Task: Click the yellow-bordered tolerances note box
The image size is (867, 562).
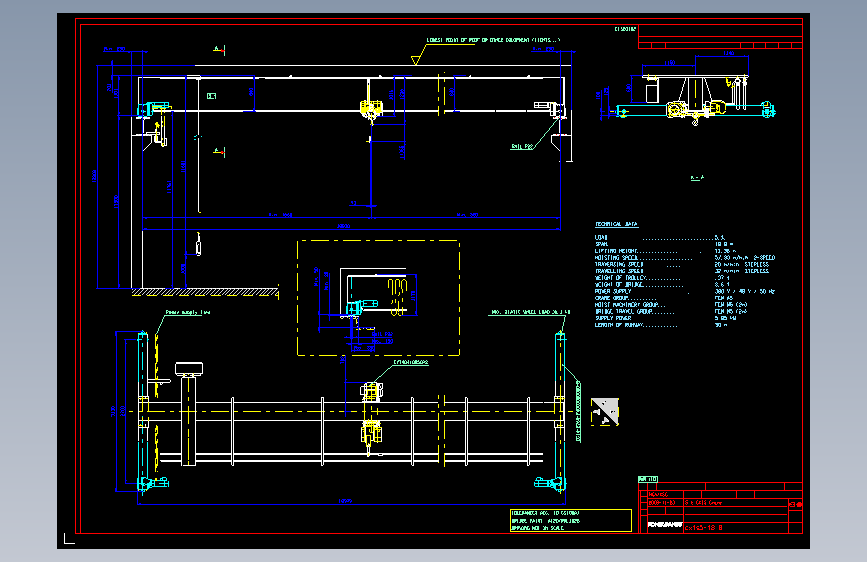Action: tap(571, 521)
